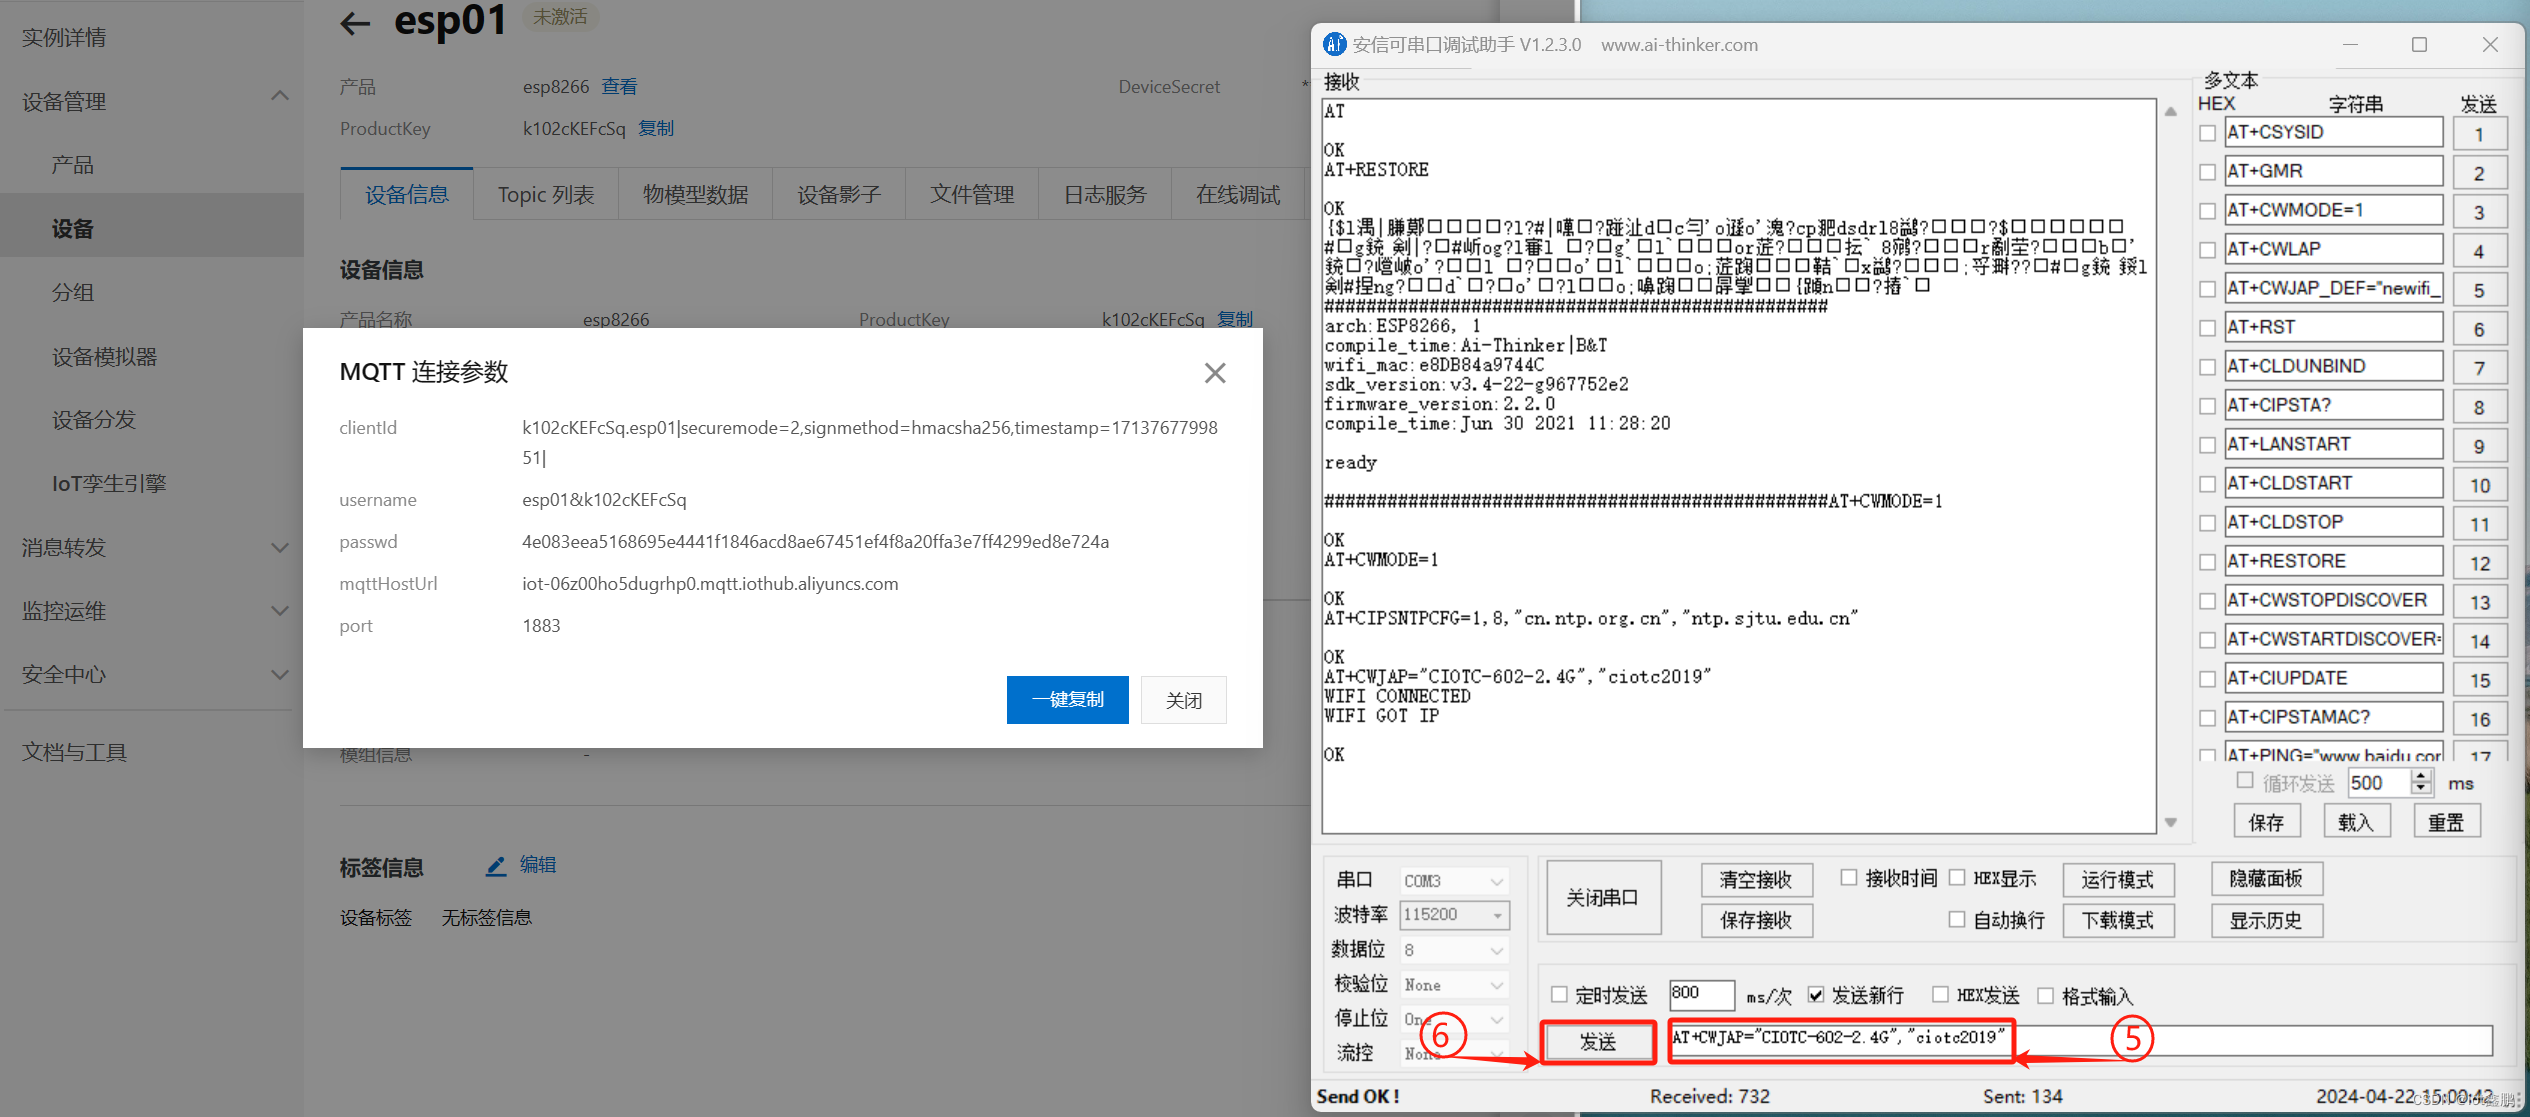This screenshot has width=2530, height=1117.
Task: Open the 设备影子 tab
Action: point(839,194)
